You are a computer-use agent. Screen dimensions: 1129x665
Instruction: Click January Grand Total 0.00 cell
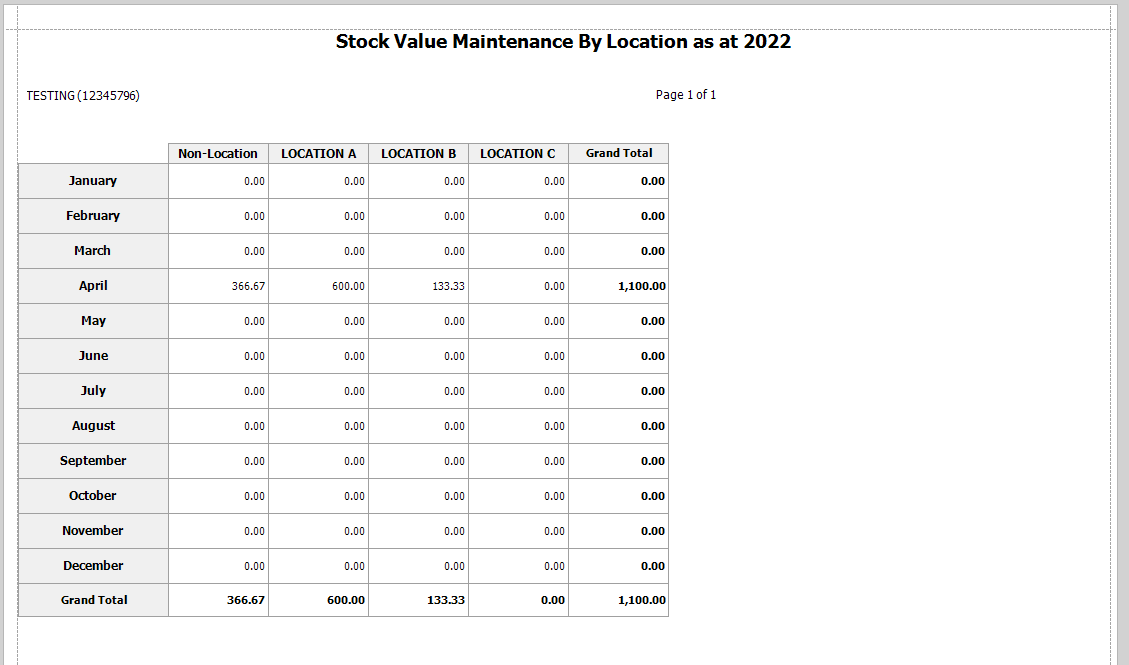click(x=619, y=181)
